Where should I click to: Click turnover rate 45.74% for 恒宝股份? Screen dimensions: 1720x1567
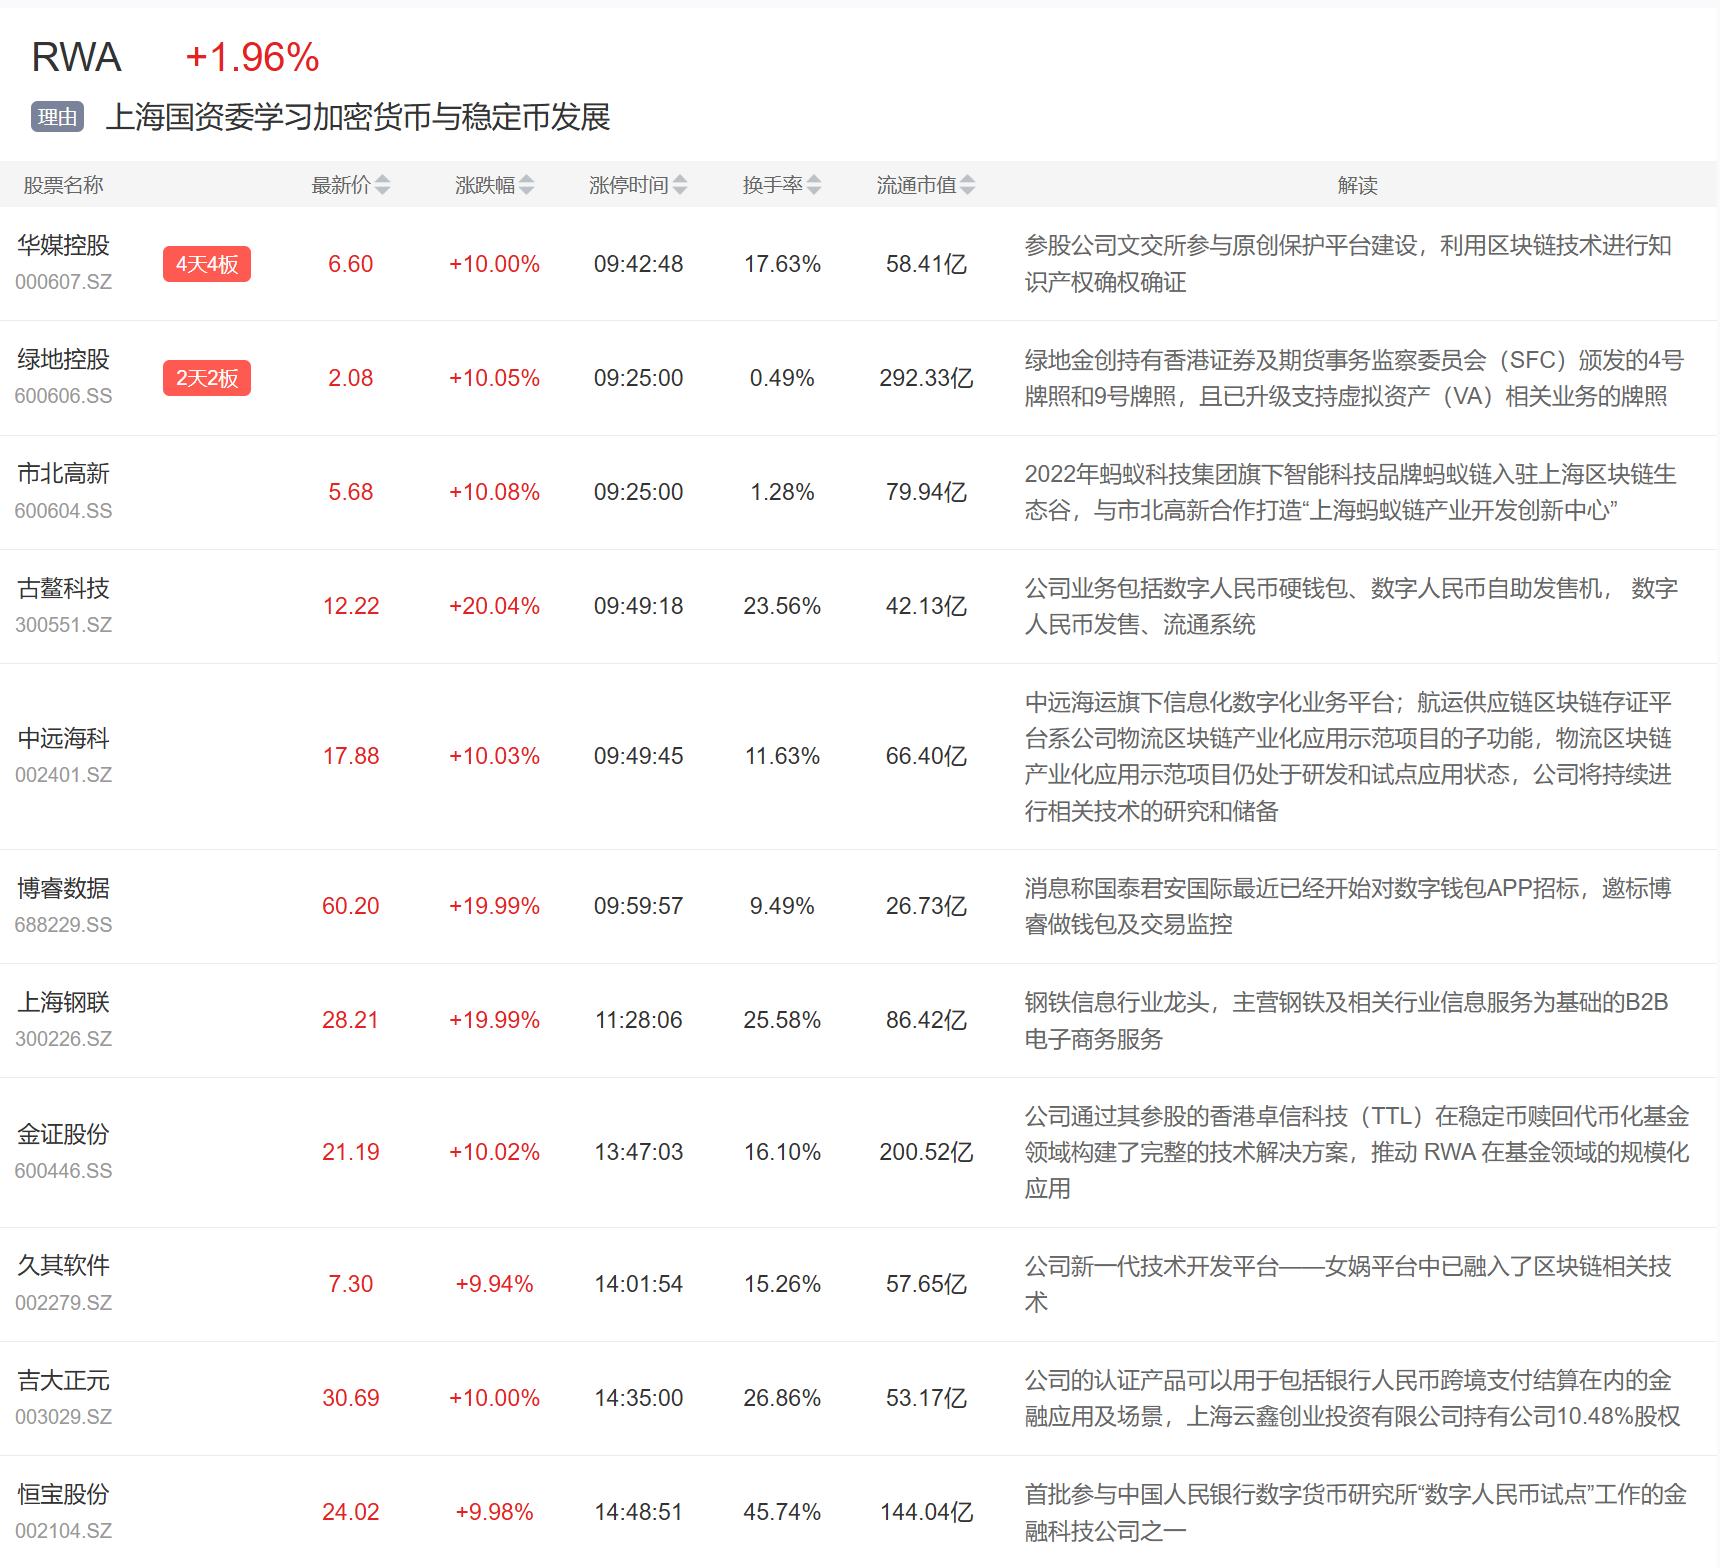[x=782, y=1512]
